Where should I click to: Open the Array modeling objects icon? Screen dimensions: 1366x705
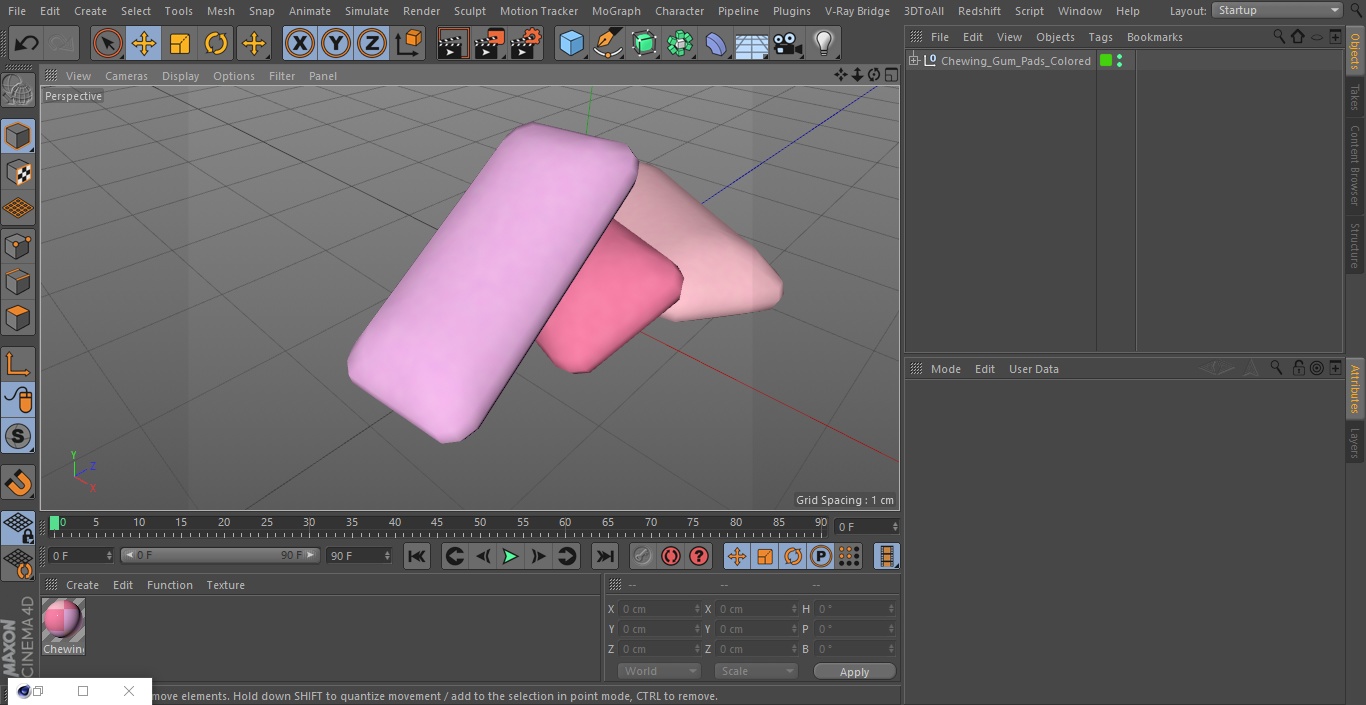[x=680, y=43]
